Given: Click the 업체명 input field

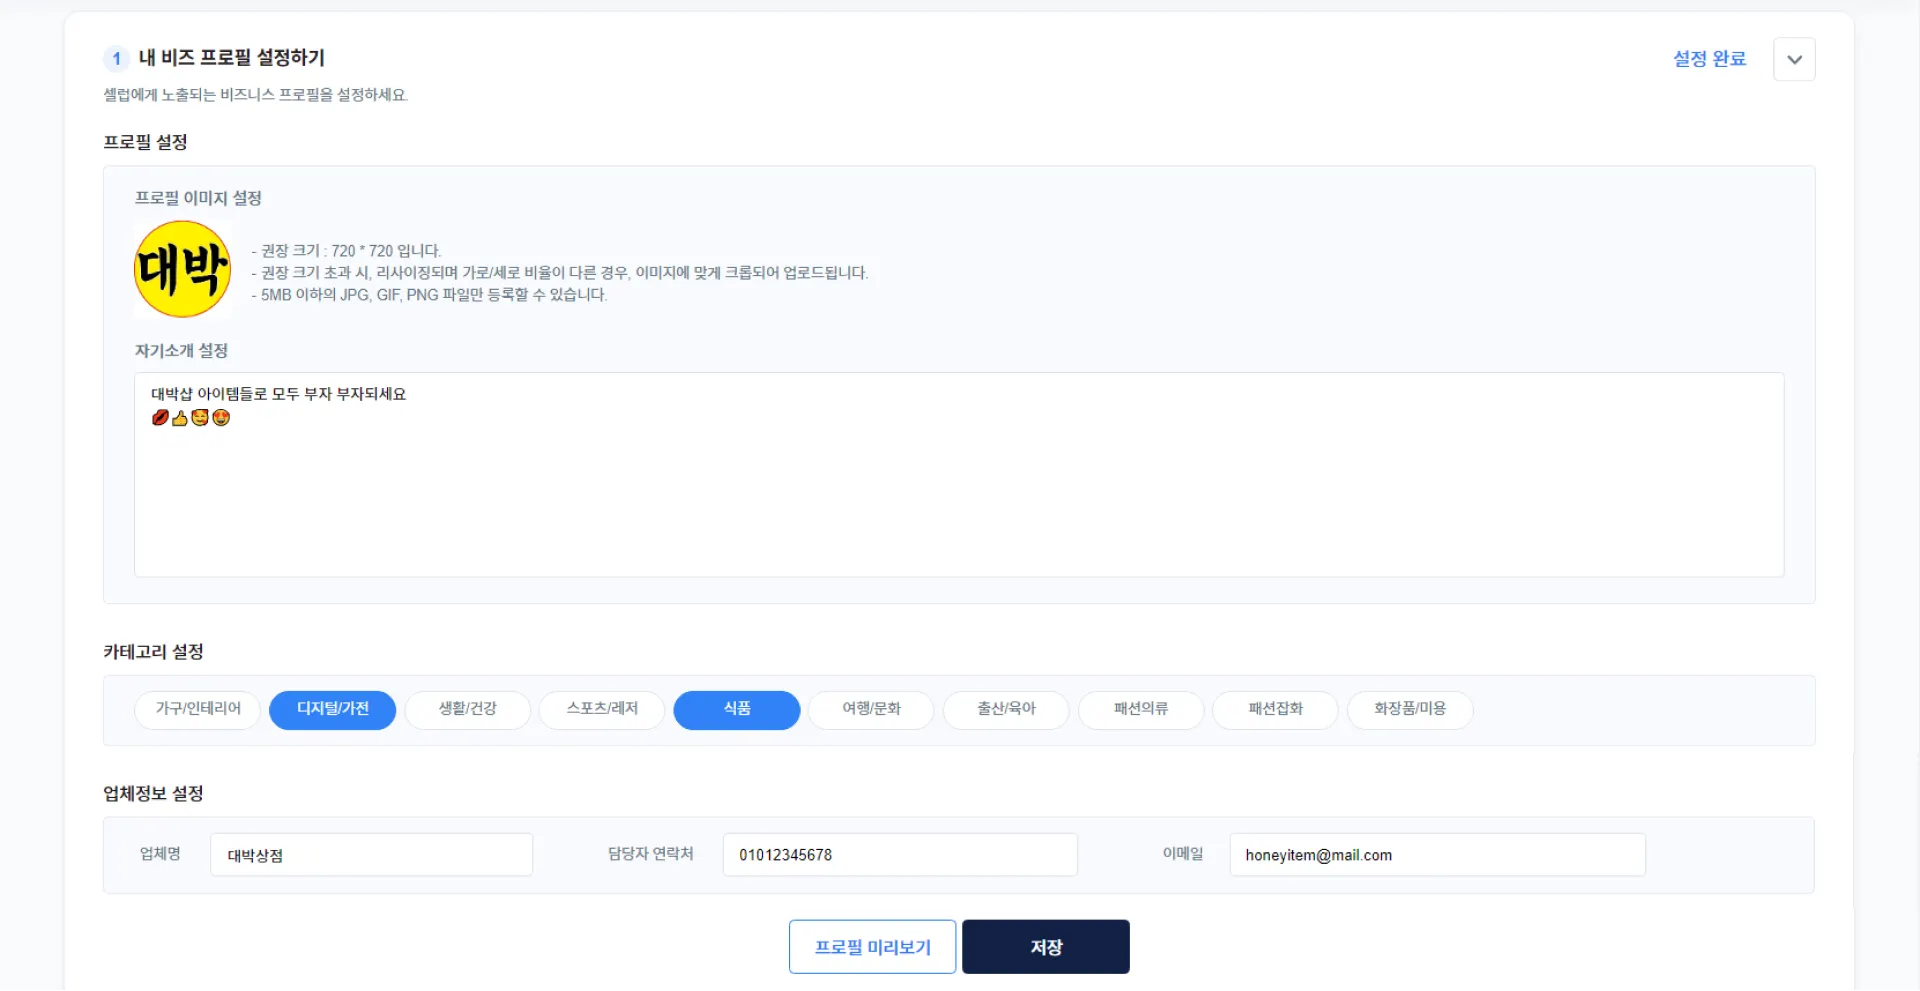Looking at the screenshot, I should pos(371,855).
